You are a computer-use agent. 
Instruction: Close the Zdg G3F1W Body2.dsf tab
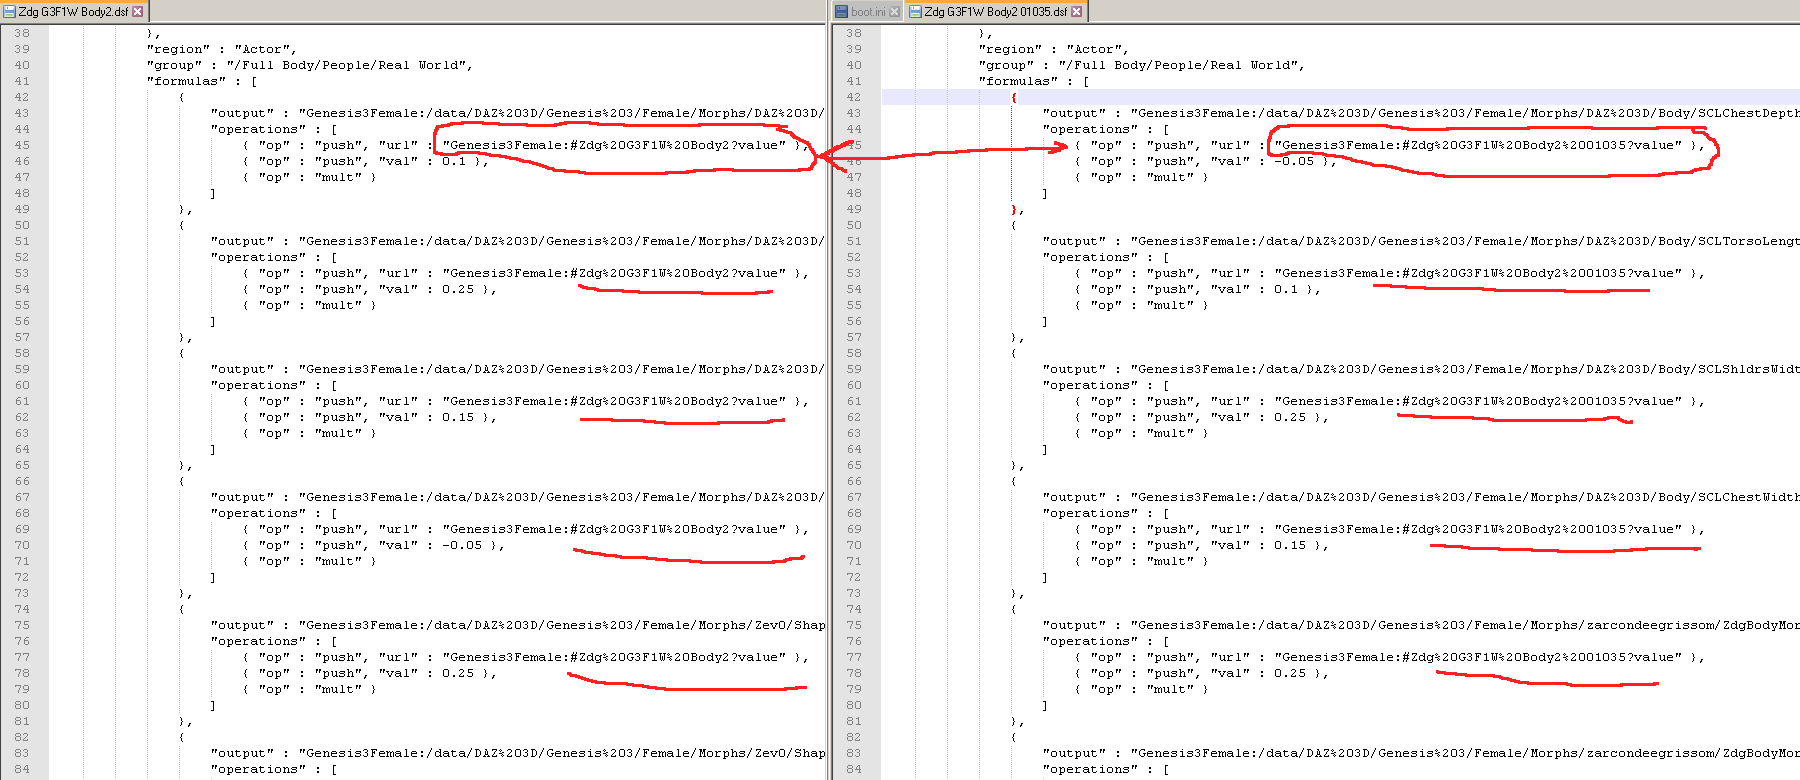138,12
